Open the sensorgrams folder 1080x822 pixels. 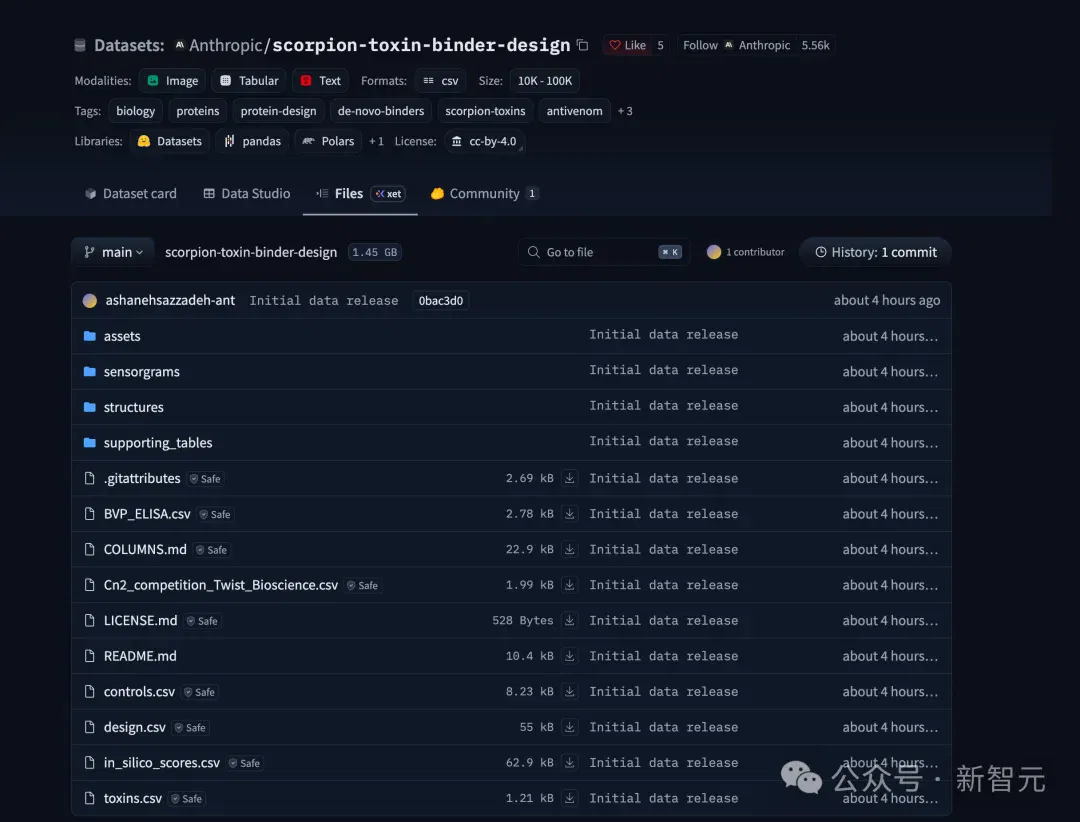pyautogui.click(x=141, y=371)
